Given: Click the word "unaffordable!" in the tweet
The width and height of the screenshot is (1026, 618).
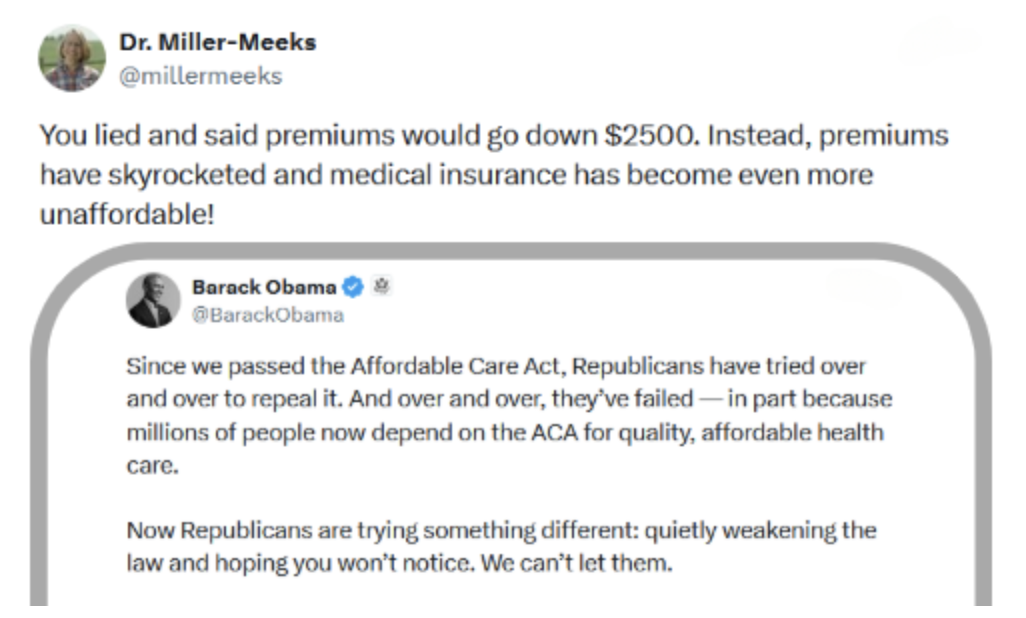Looking at the screenshot, I should click(x=128, y=214).
